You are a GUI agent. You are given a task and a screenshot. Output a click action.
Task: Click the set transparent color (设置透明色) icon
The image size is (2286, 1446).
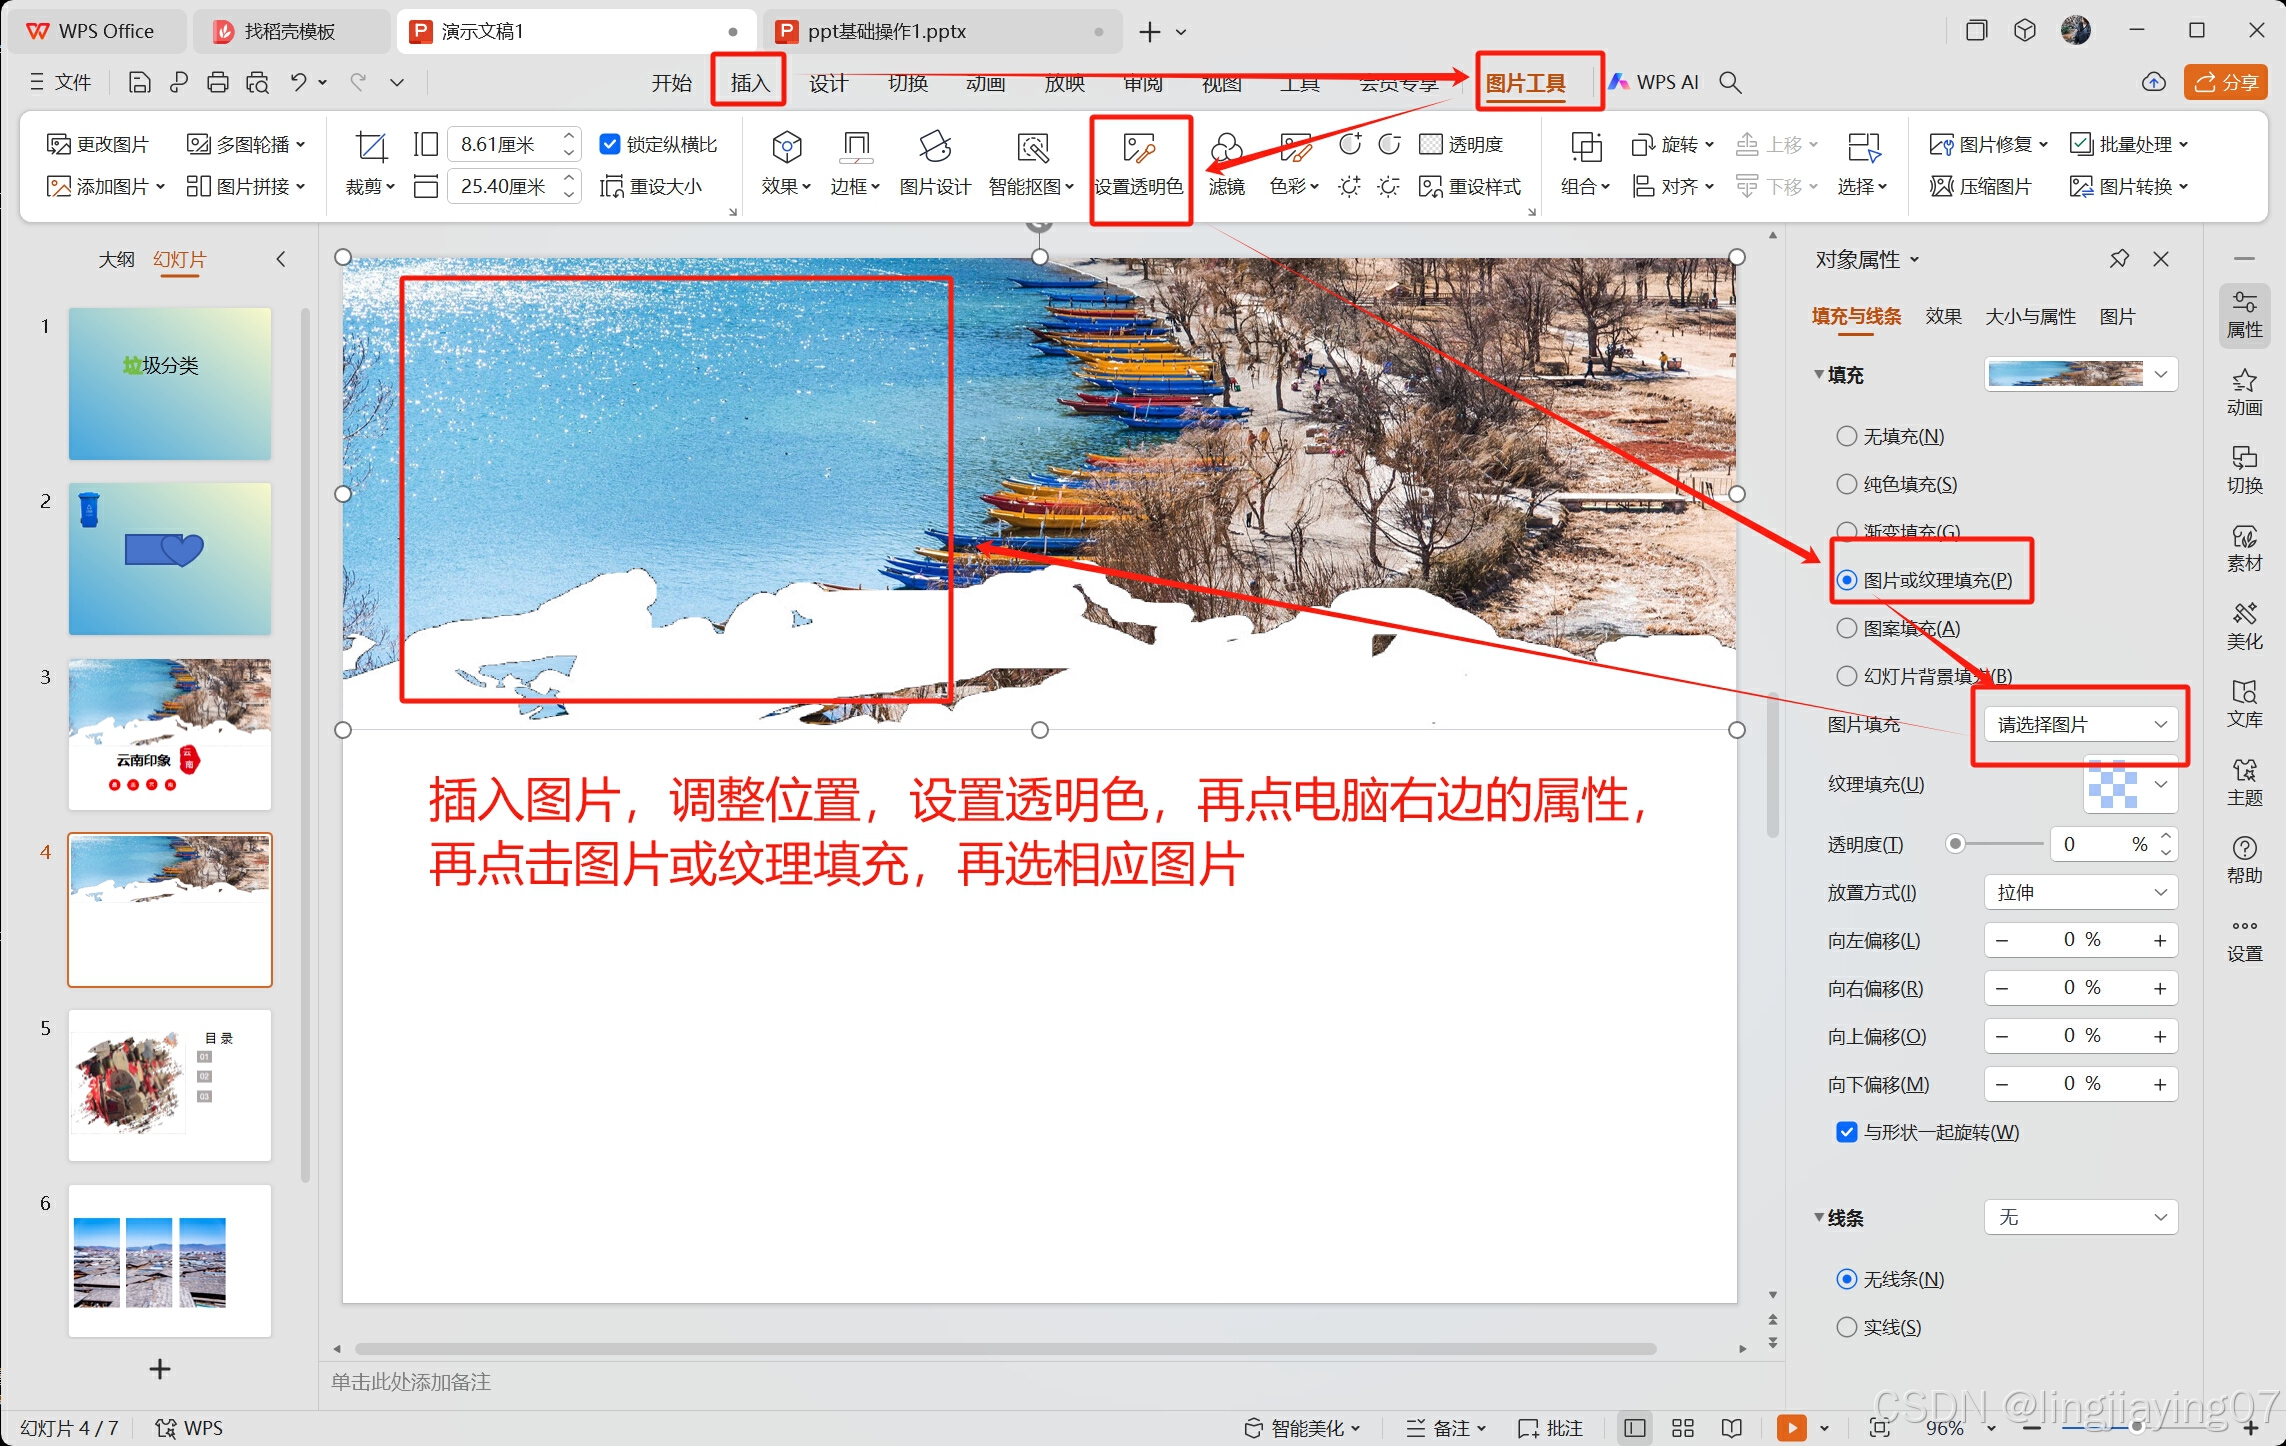(x=1139, y=149)
